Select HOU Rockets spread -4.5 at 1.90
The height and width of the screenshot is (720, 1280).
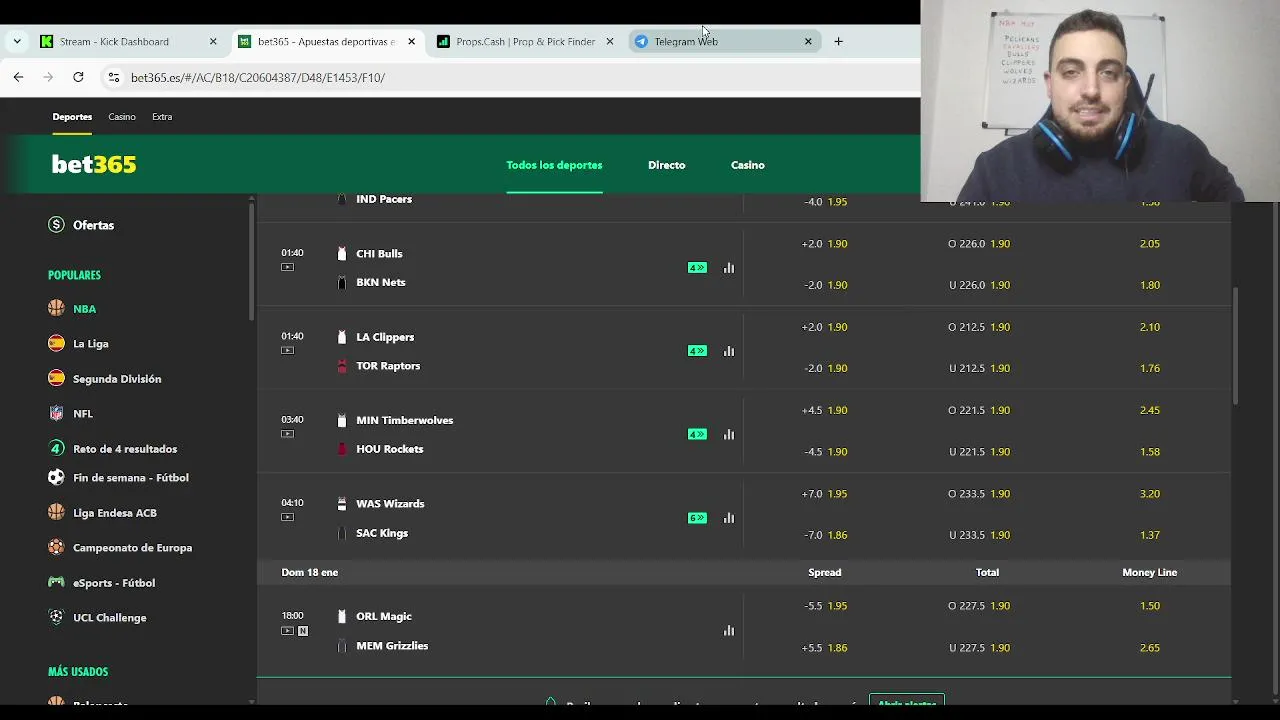point(825,452)
